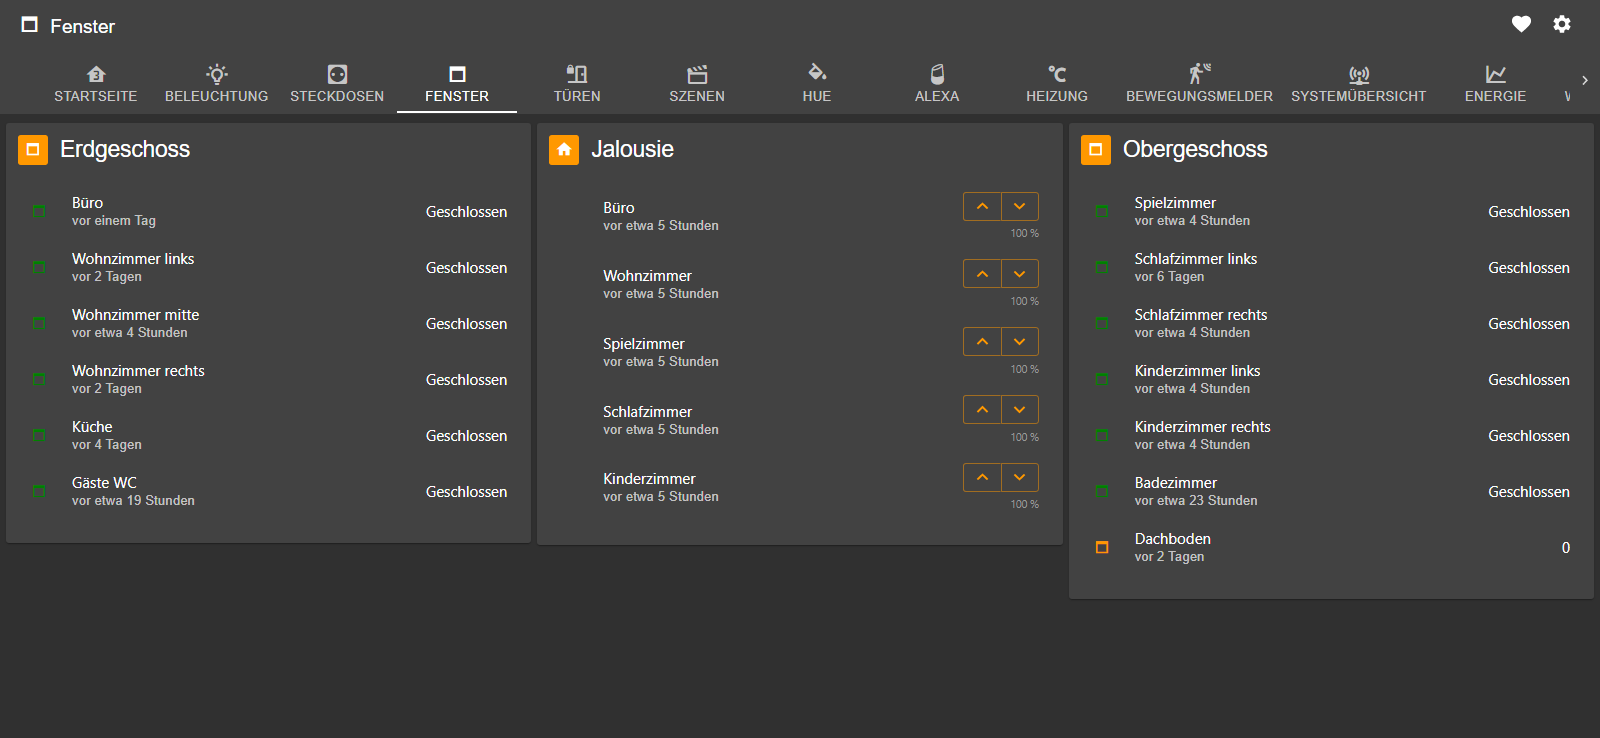Click the Obergeschoss card orange icon
The image size is (1600, 738).
click(1096, 150)
